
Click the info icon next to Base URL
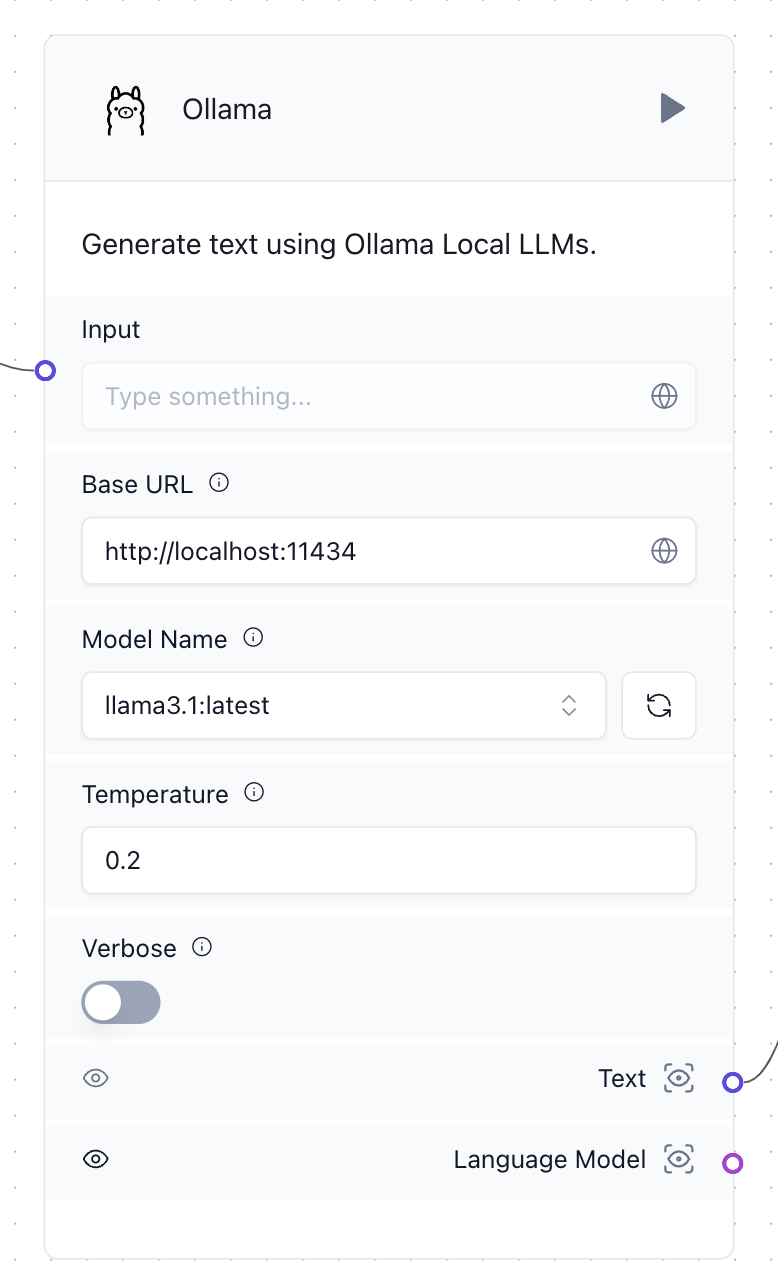pyautogui.click(x=218, y=483)
